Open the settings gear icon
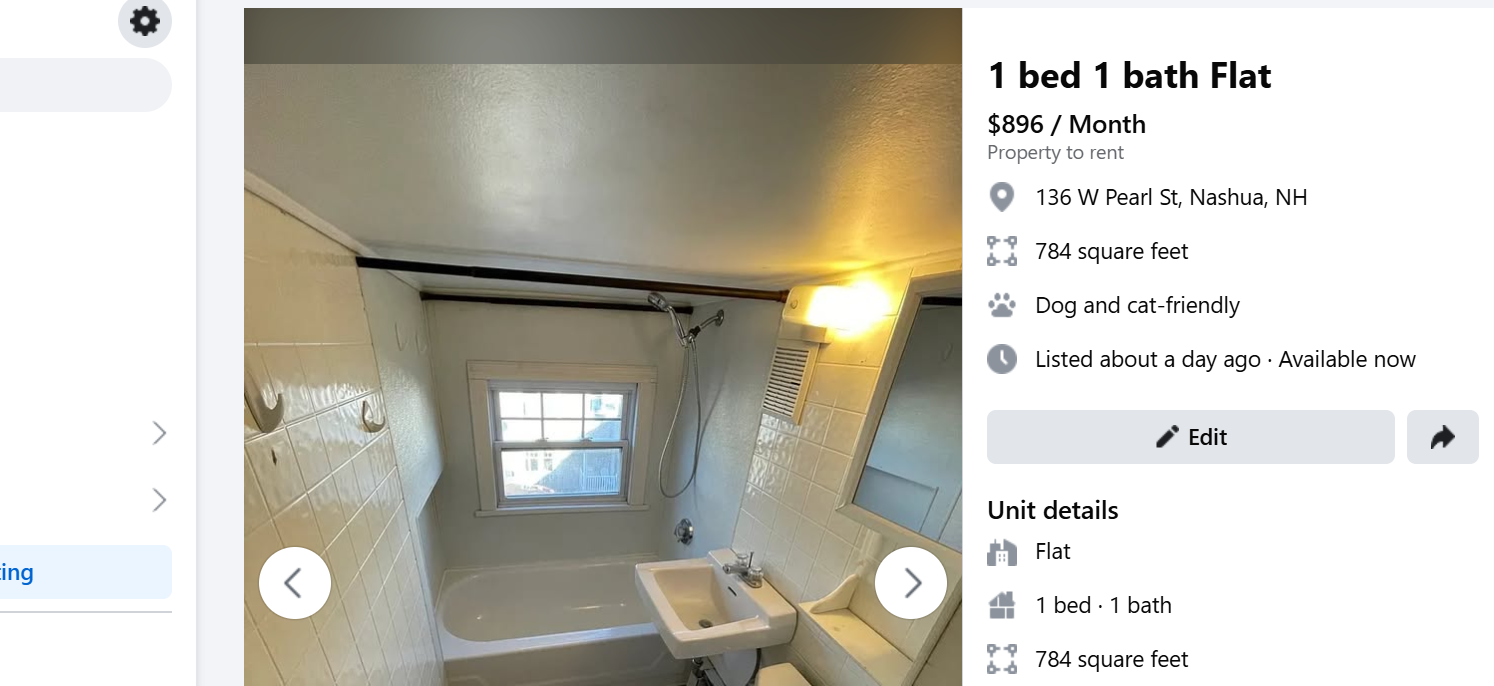1494x686 pixels. pos(145,21)
